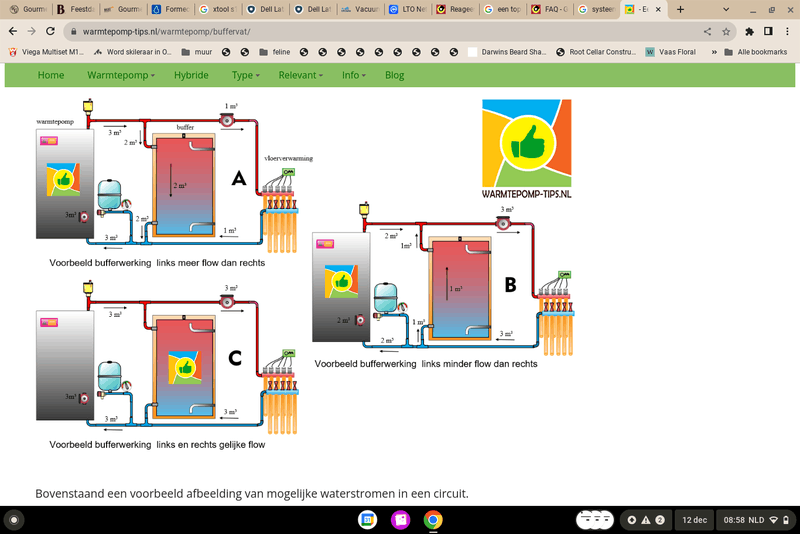Switch to the LTO Net tab
Viewport: 800px width, 534px height.
click(407, 9)
